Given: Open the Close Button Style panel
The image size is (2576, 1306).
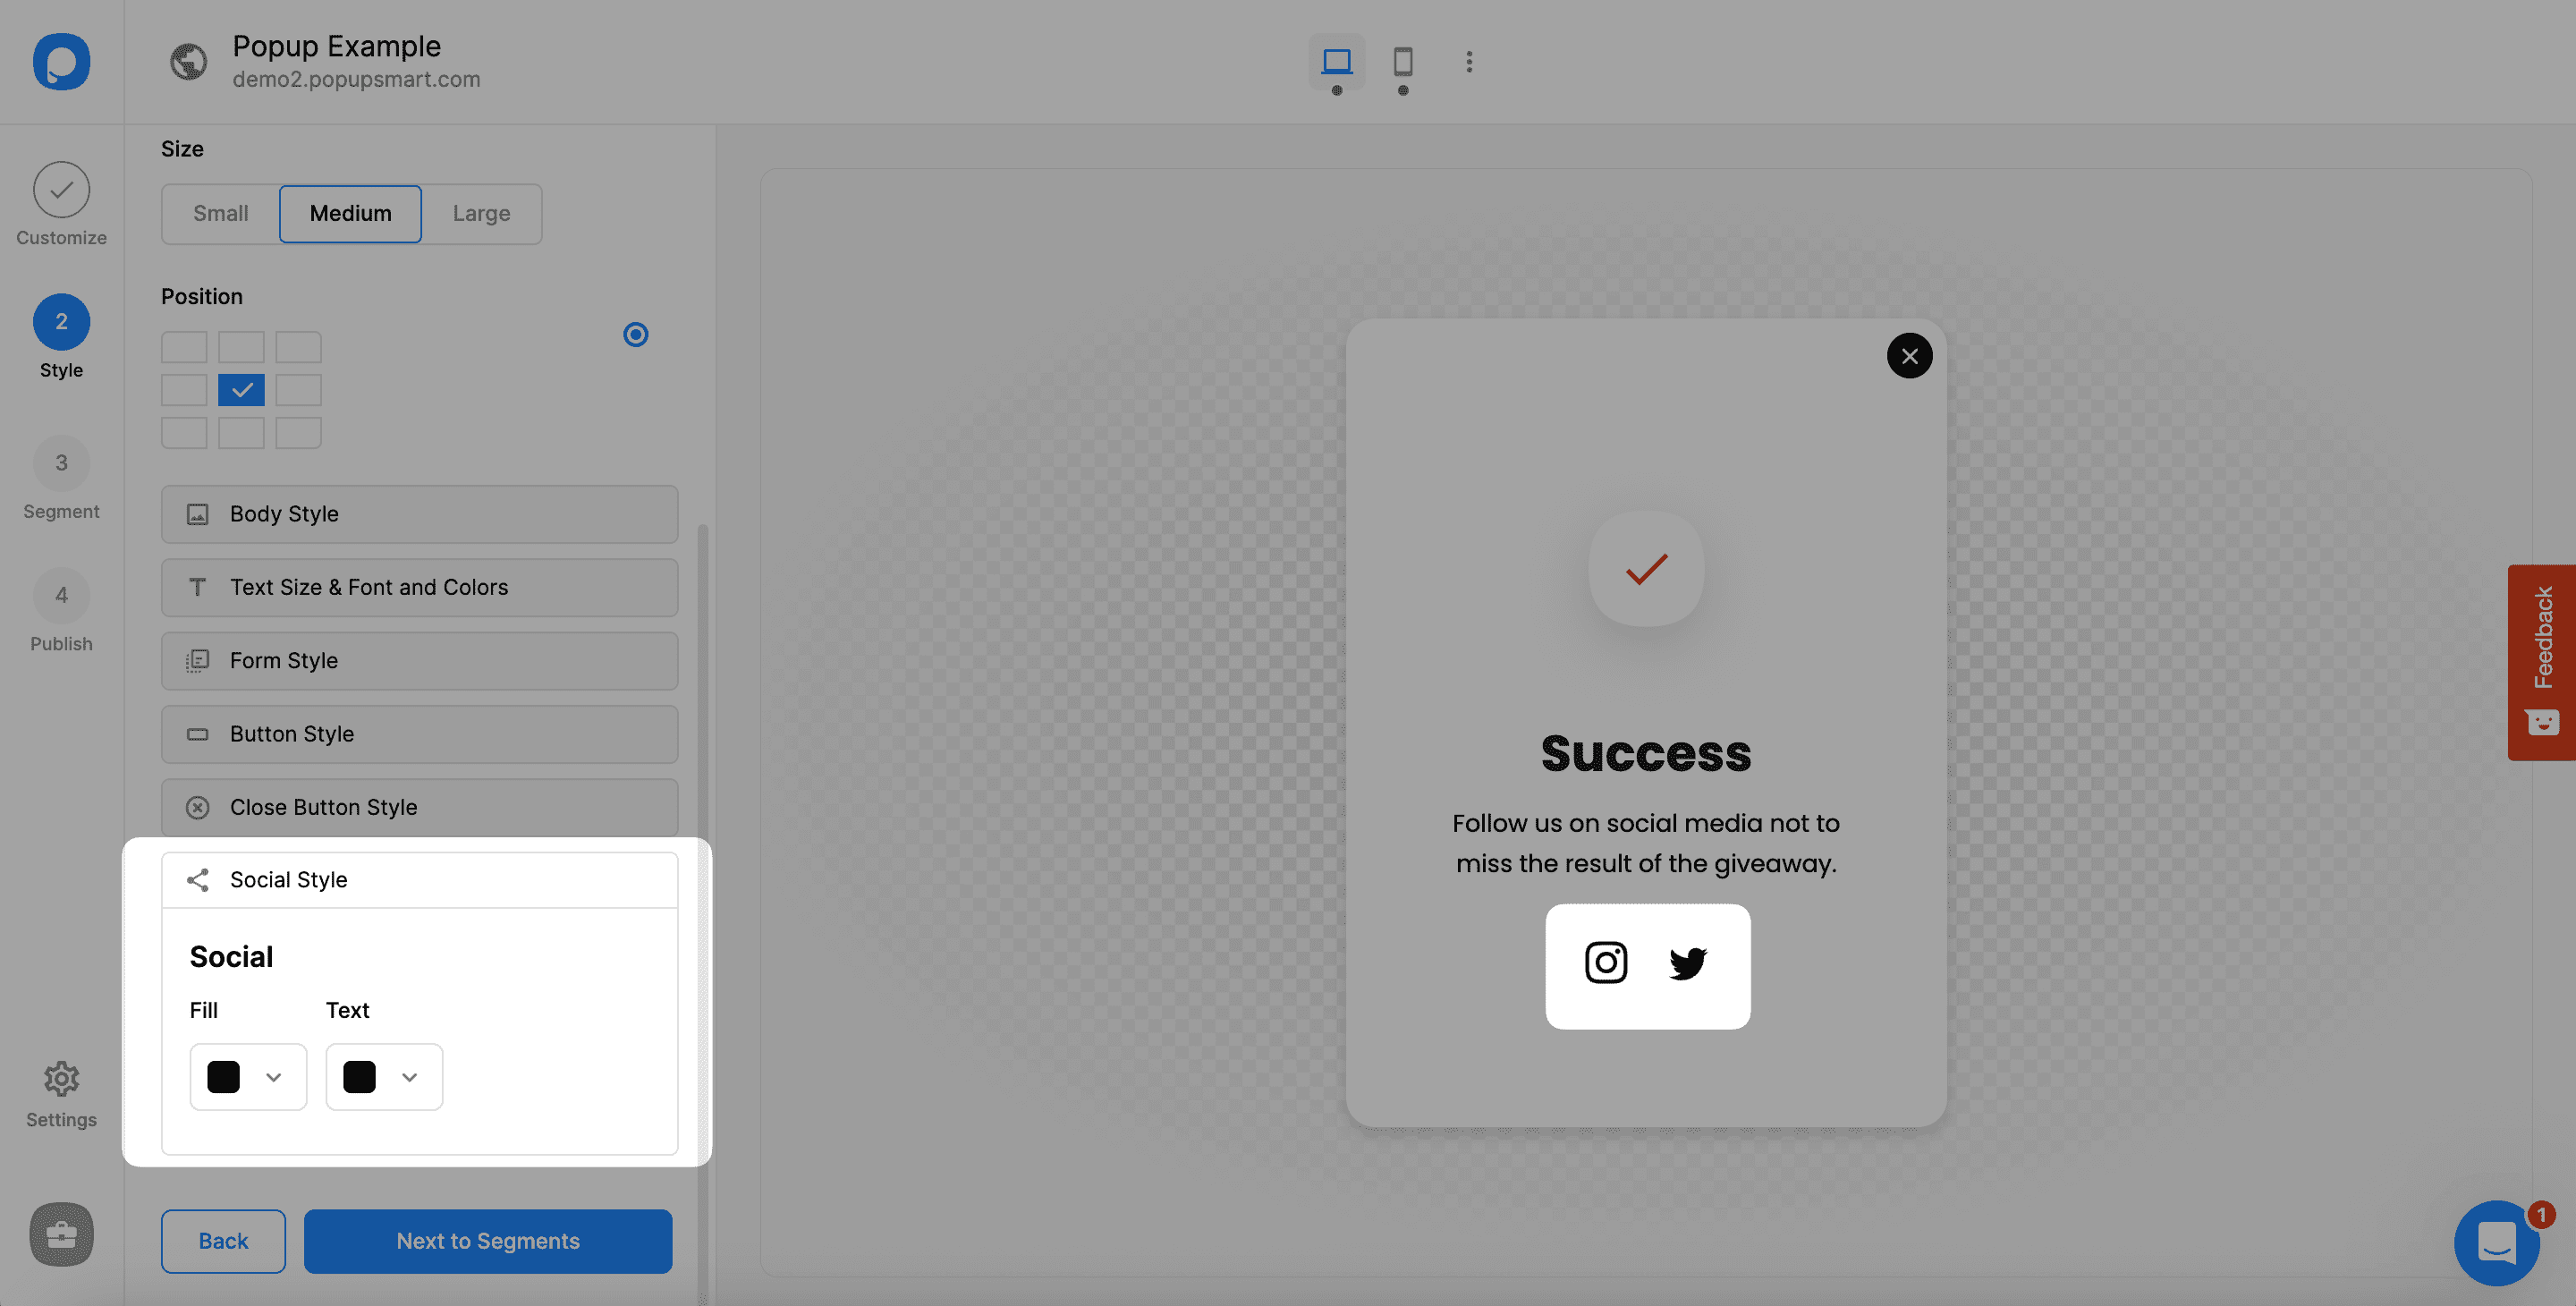Looking at the screenshot, I should click(x=418, y=808).
